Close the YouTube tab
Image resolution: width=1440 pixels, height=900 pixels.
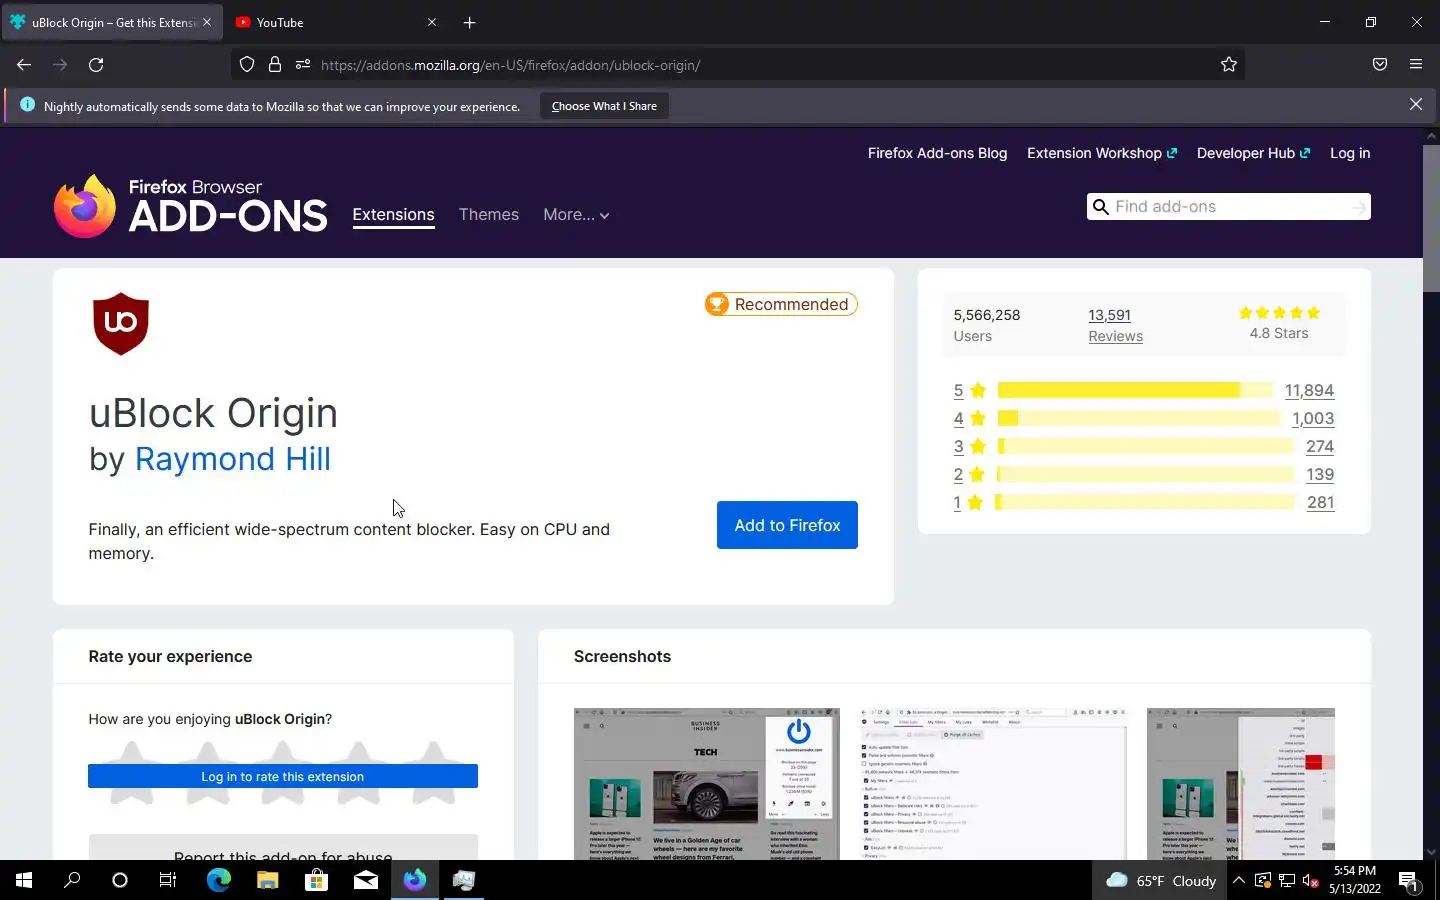tap(432, 22)
